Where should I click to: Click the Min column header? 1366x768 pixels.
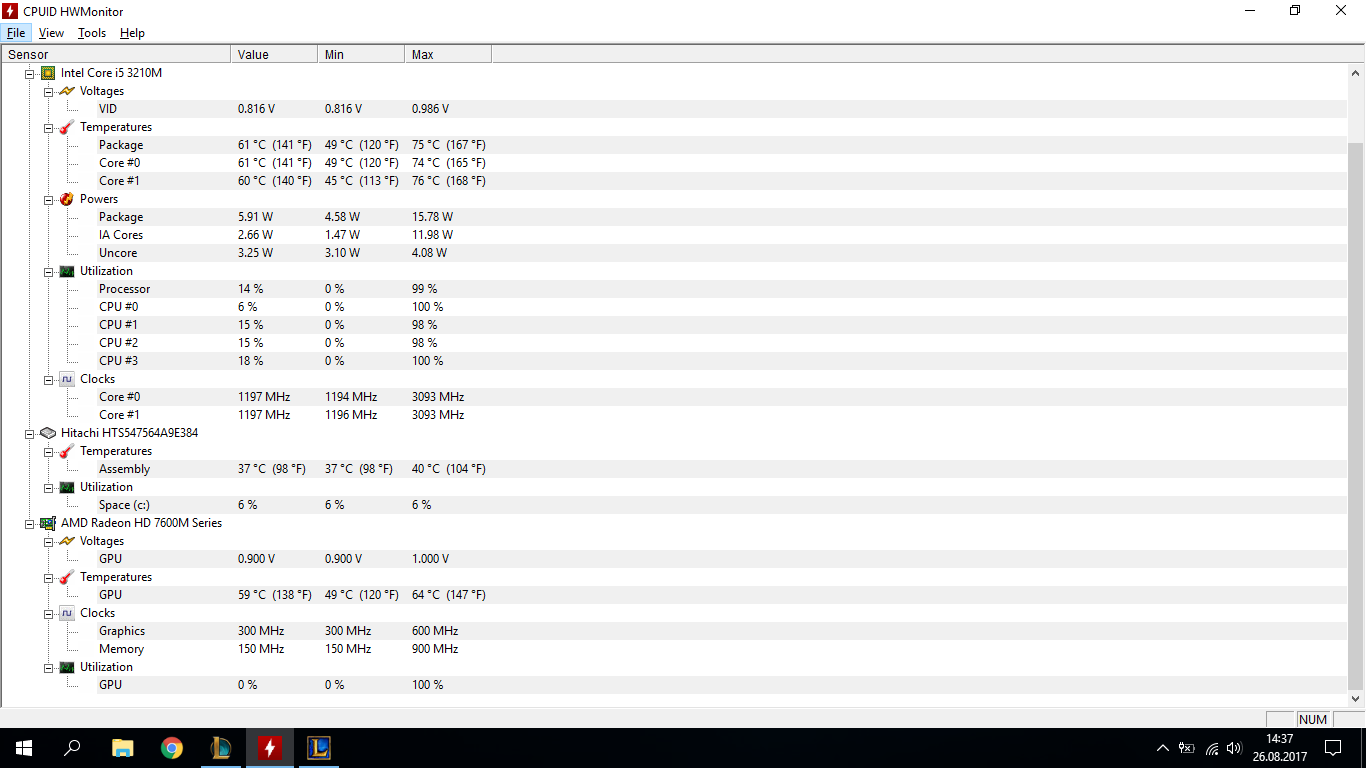361,55
